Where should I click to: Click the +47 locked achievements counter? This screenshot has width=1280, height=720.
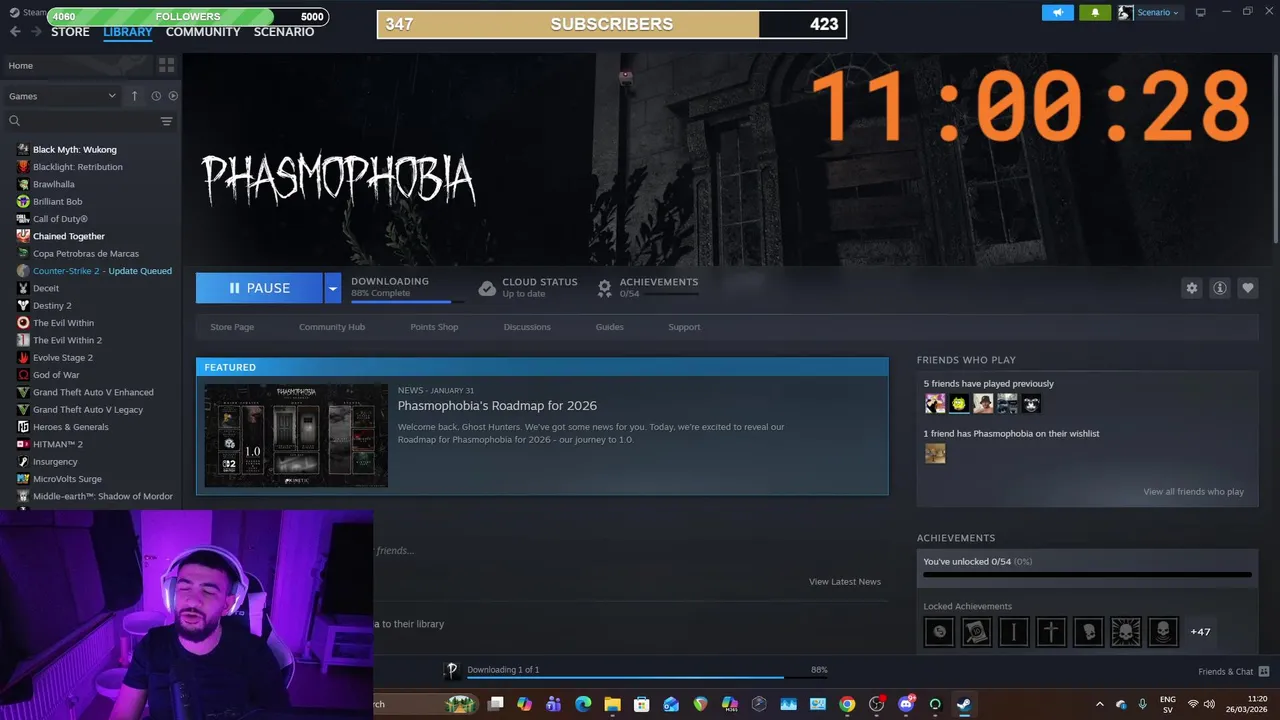tap(1200, 632)
